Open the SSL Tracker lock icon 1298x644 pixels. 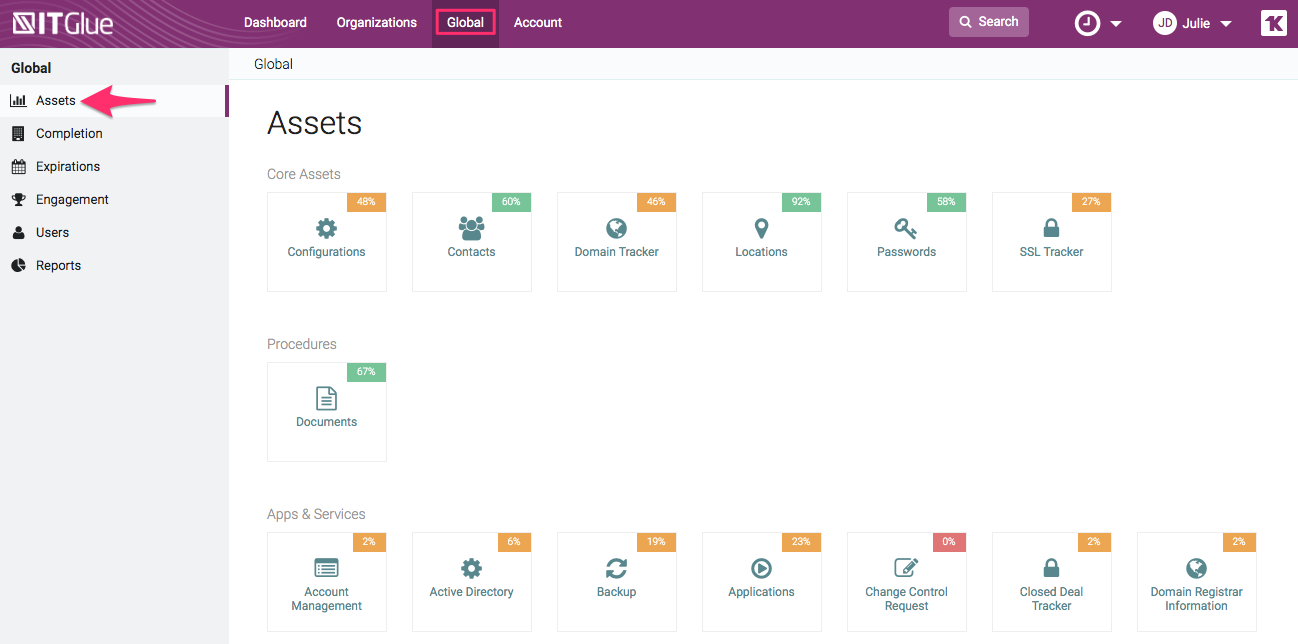pos(1051,228)
